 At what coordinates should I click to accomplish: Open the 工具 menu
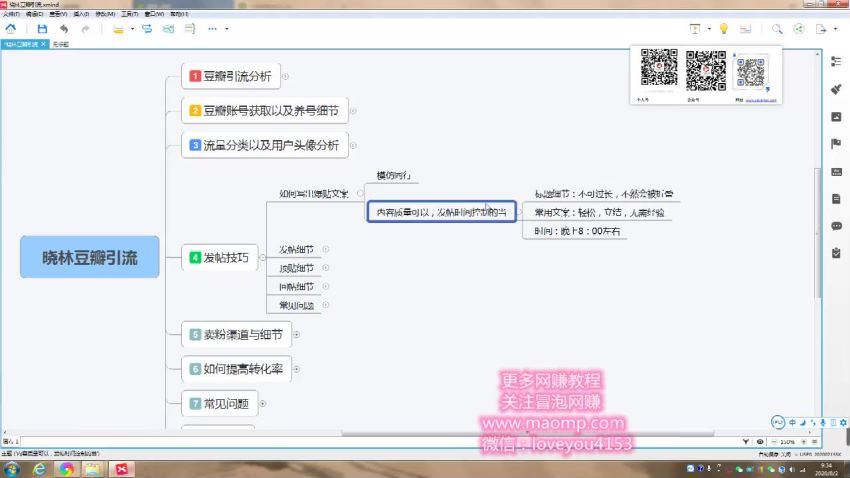tap(130, 14)
